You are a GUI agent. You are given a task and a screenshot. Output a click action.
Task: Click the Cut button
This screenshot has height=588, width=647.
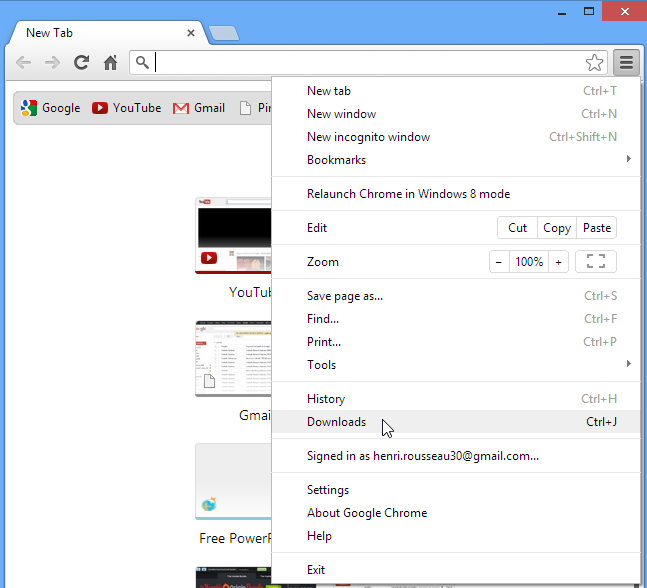[x=517, y=228]
